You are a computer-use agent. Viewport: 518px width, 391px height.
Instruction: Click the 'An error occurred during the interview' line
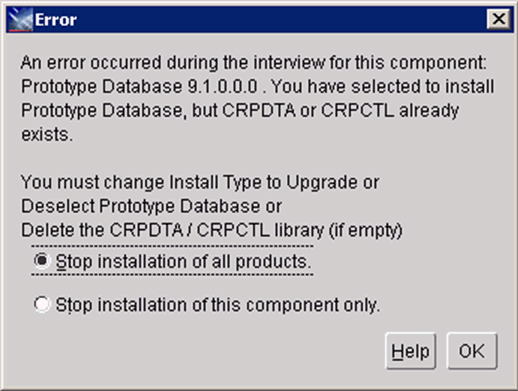point(253,63)
